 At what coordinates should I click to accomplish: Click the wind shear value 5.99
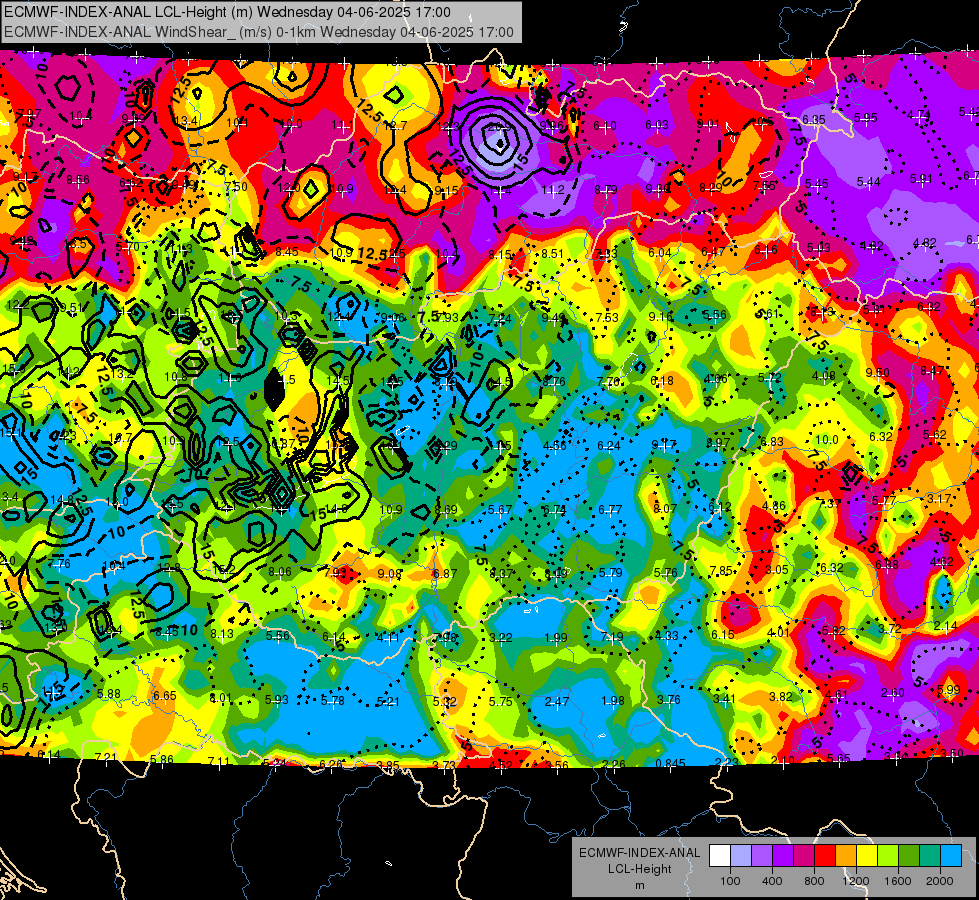948,690
